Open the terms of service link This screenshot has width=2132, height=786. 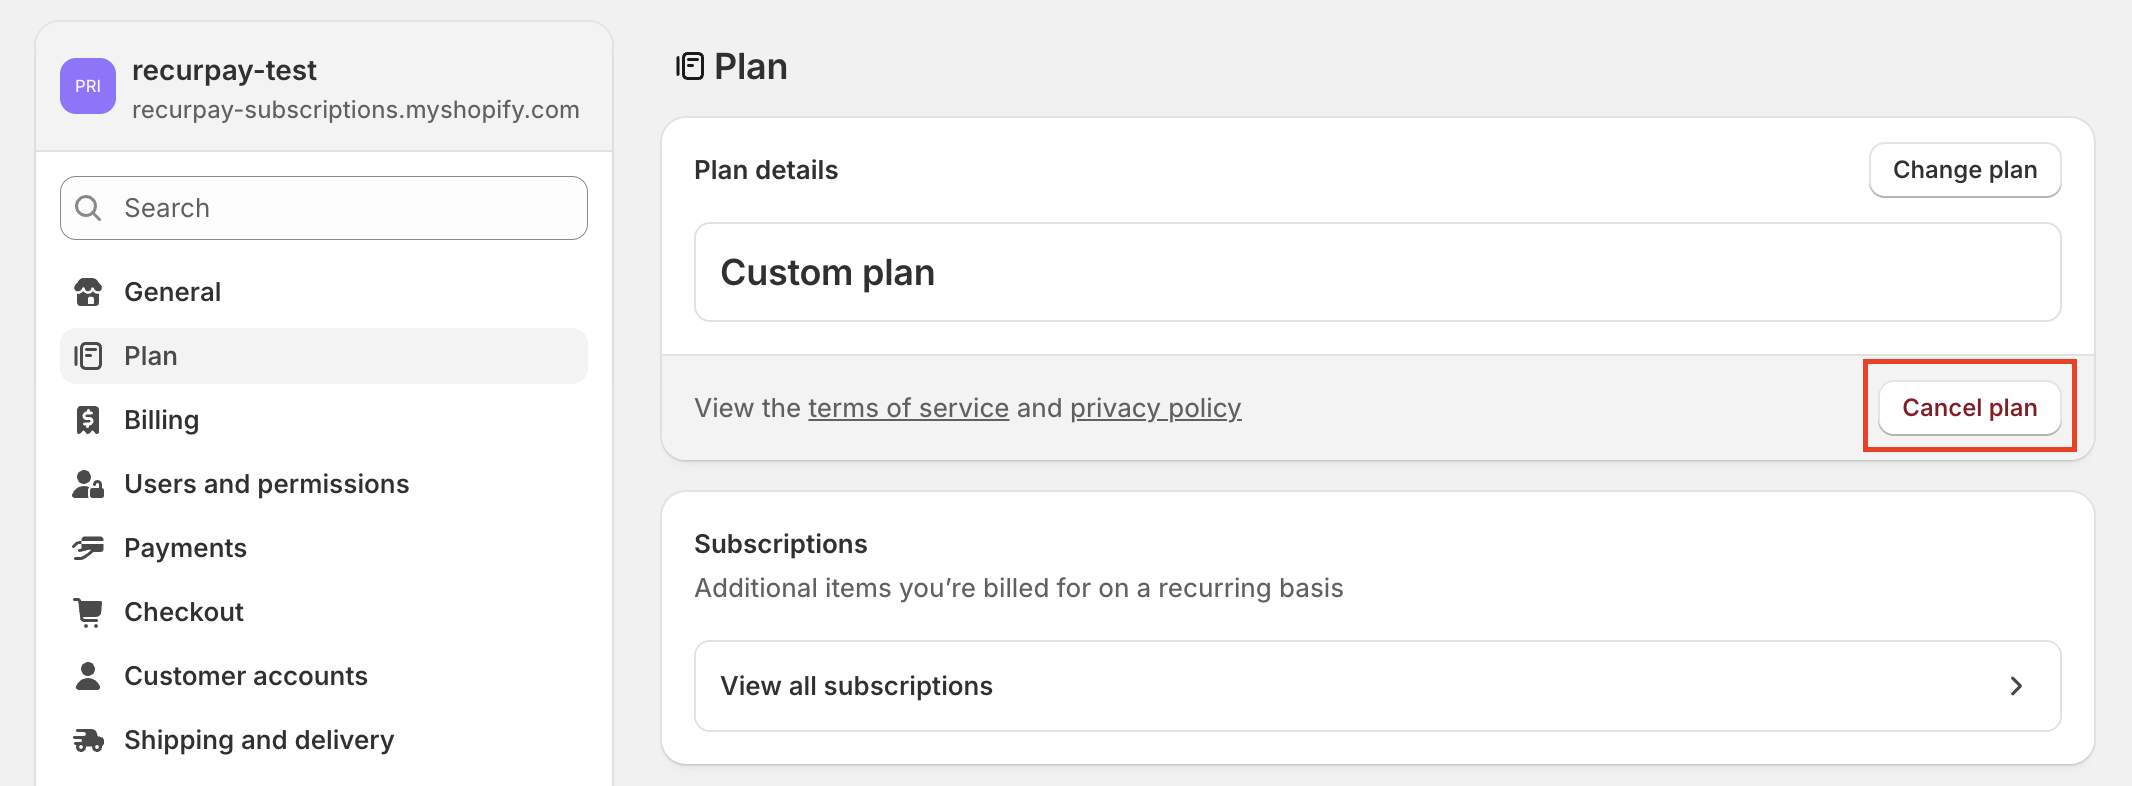(x=907, y=408)
